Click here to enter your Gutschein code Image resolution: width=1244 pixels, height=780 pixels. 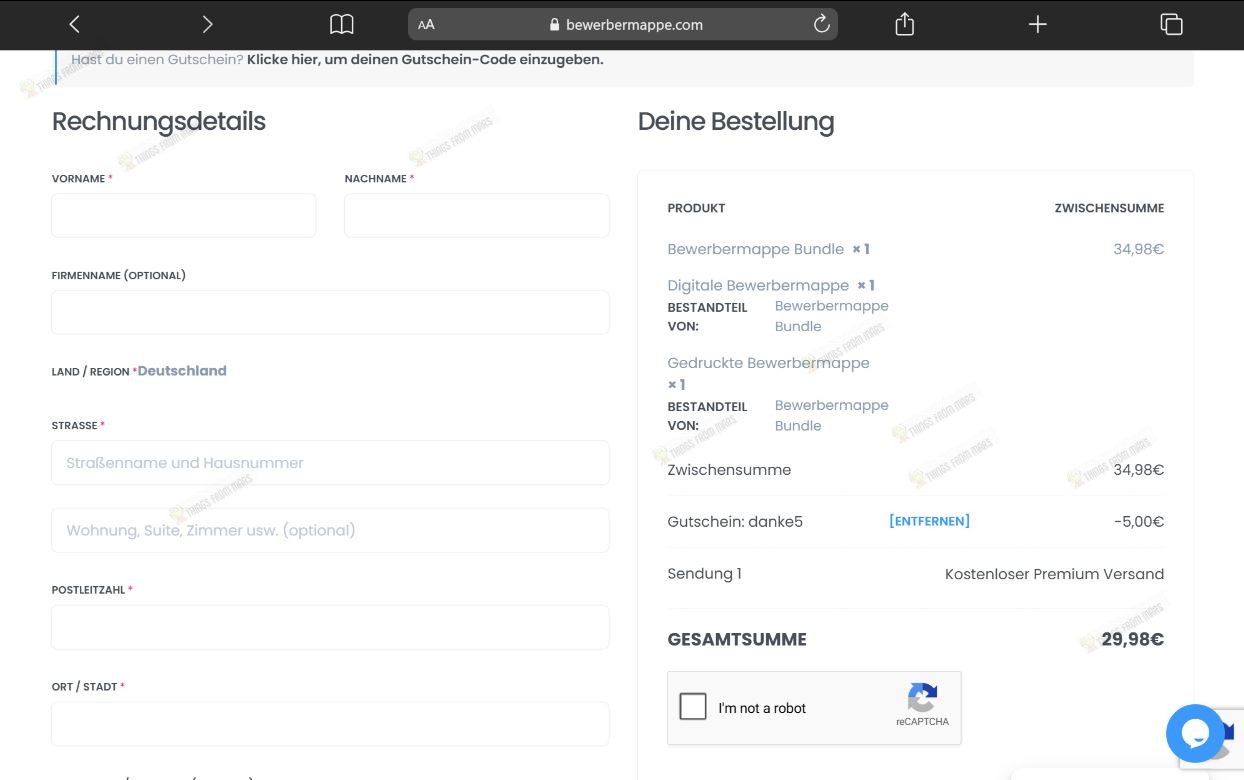(x=425, y=59)
